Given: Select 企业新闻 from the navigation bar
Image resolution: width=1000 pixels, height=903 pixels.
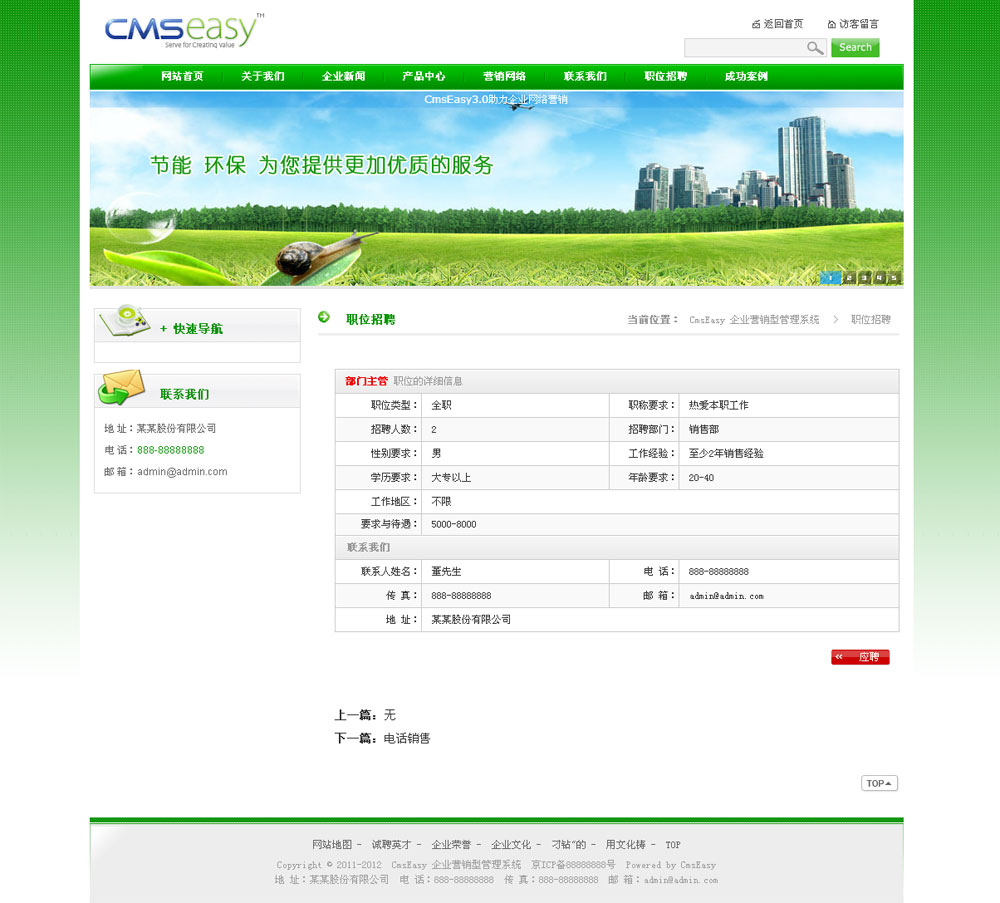Looking at the screenshot, I should (343, 77).
